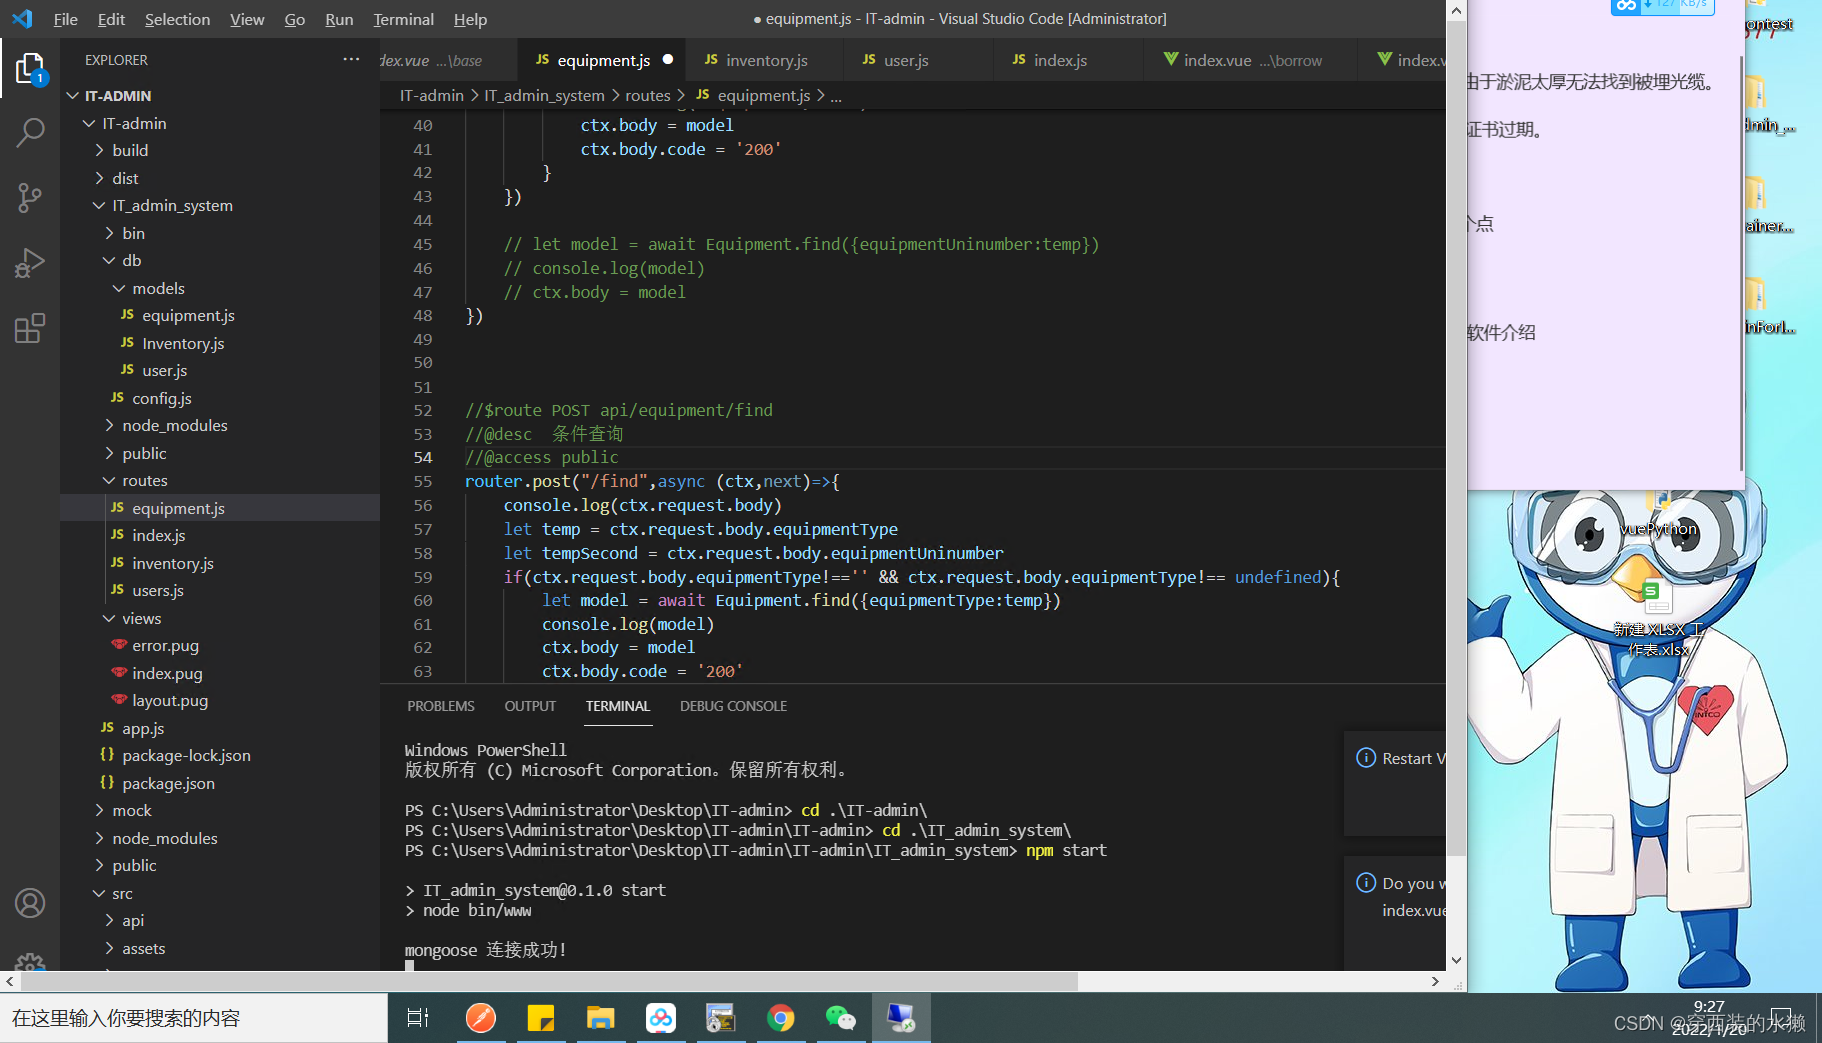Viewport: 1822px width, 1043px height.
Task: Open Terminal menu
Action: click(x=403, y=19)
